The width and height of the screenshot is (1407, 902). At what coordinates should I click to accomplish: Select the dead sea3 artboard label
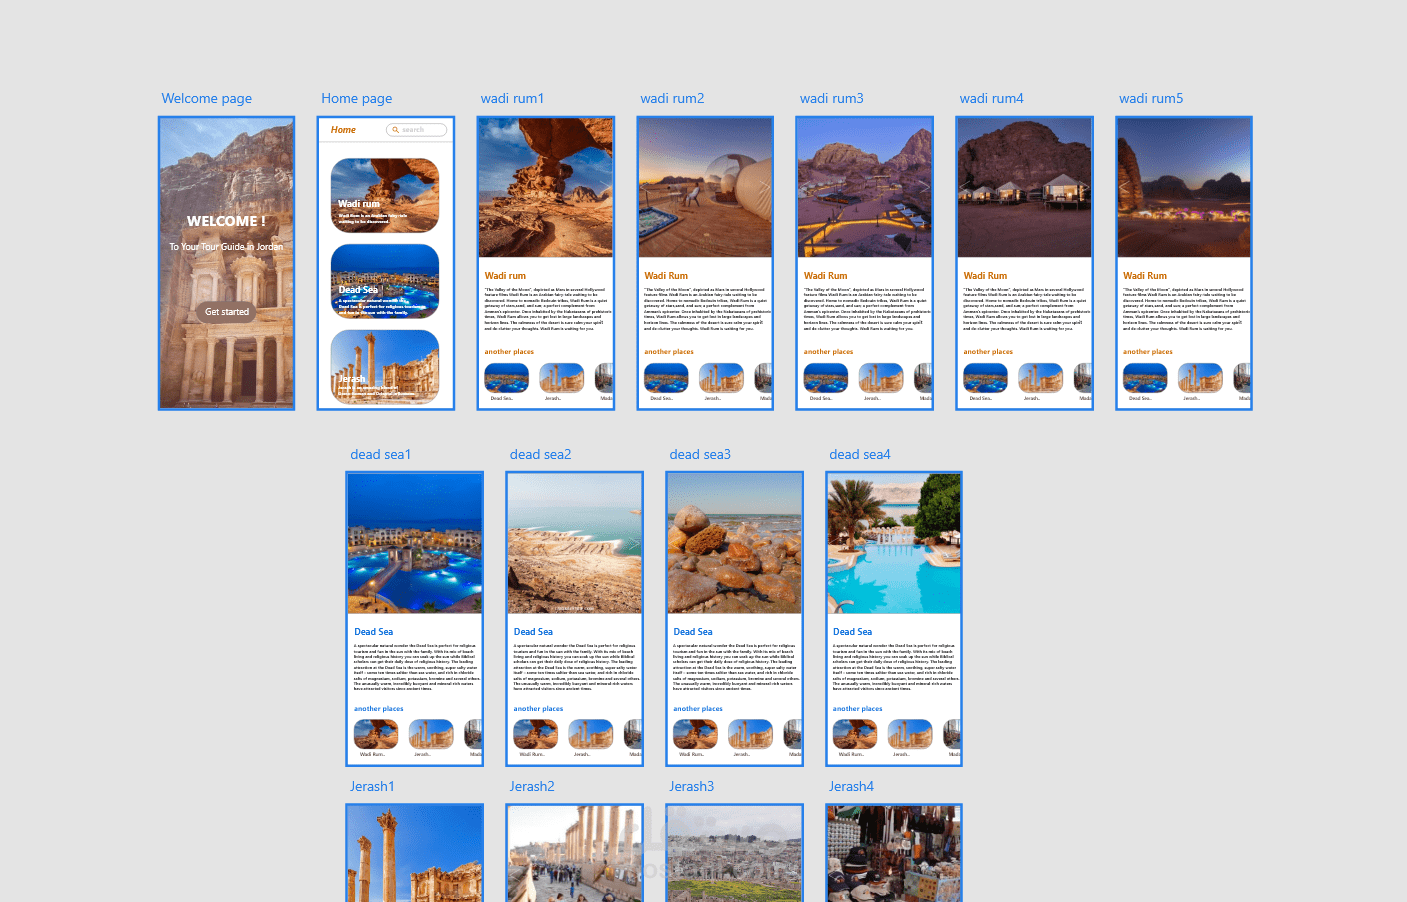[700, 454]
